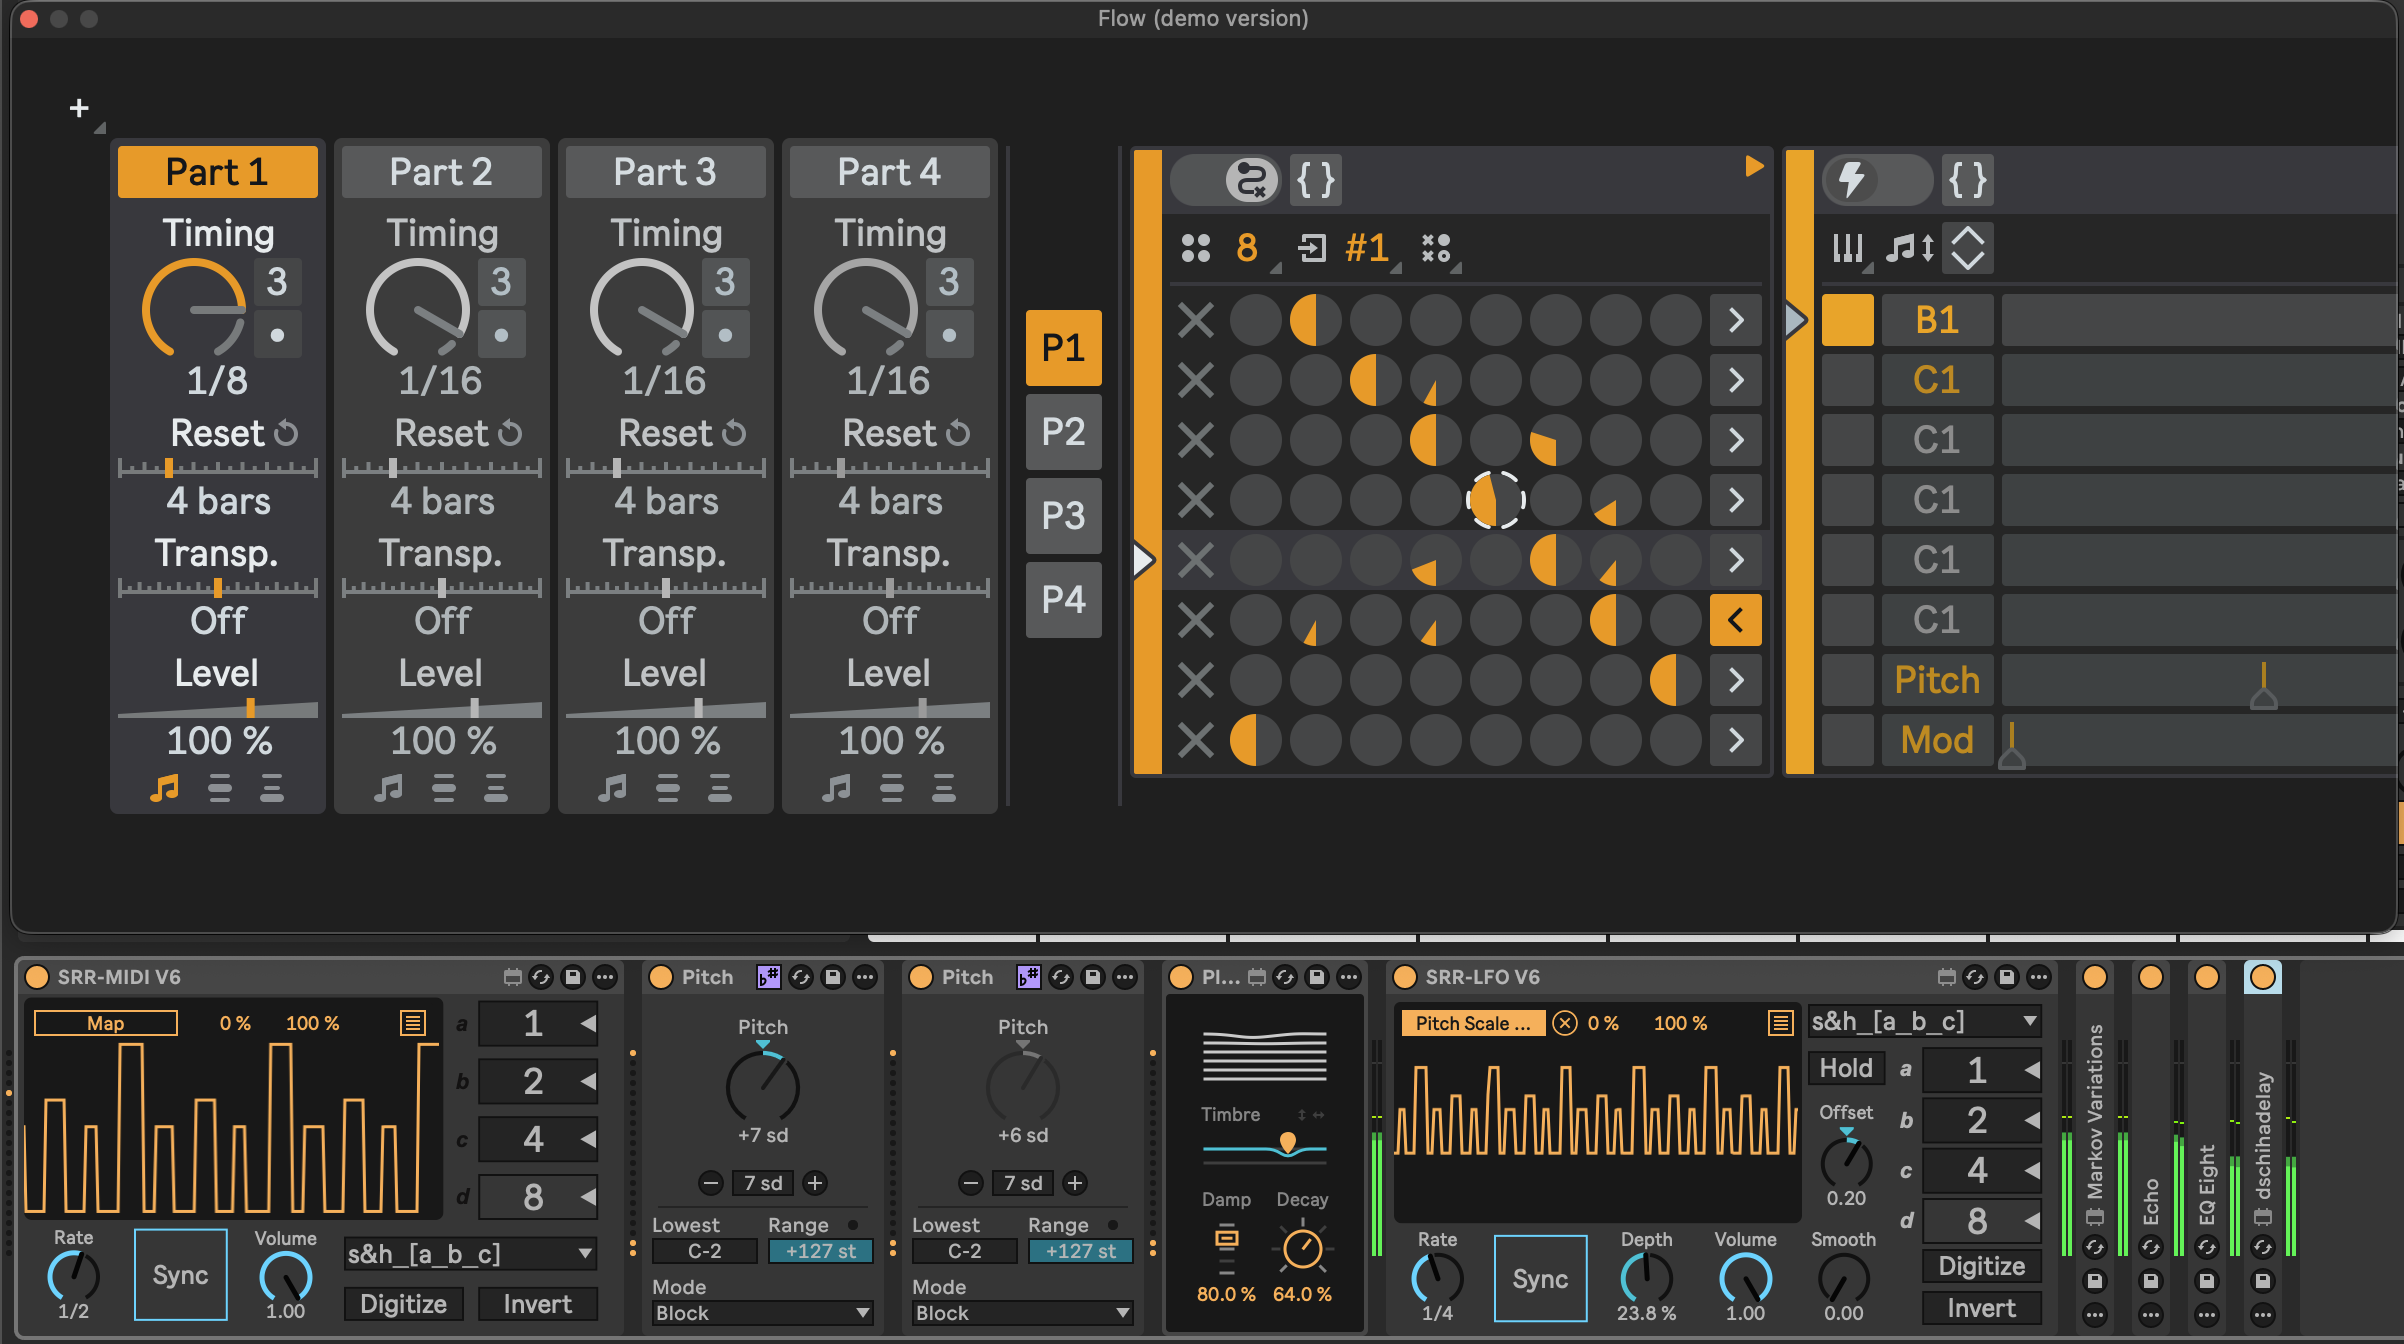The height and width of the screenshot is (1344, 2404).
Task: Click the note transpose arrows icon
Action: coord(1910,248)
